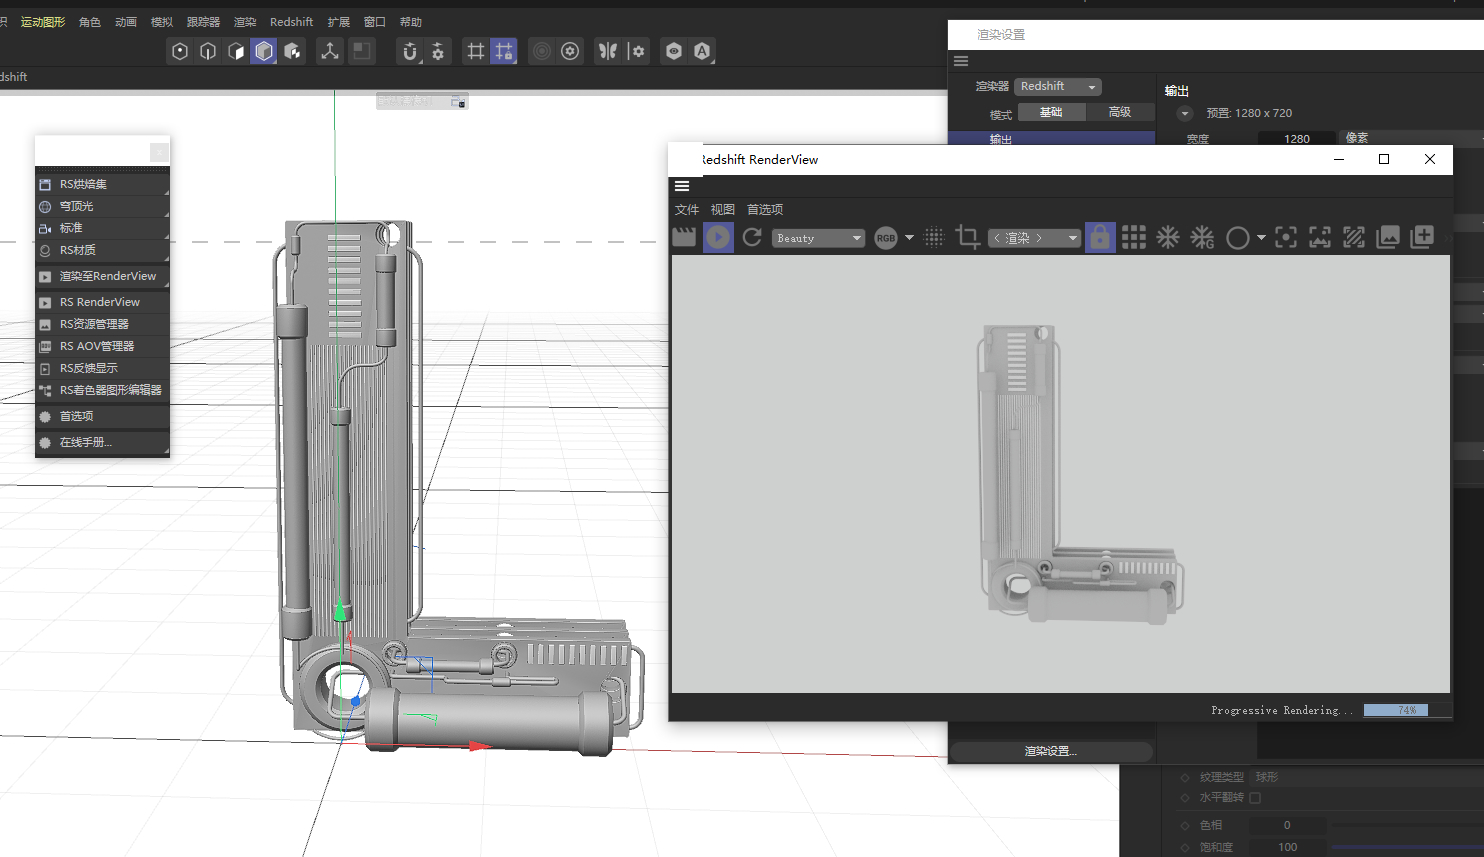
Task: Toggle dotted bucket pattern icon
Action: click(x=934, y=237)
